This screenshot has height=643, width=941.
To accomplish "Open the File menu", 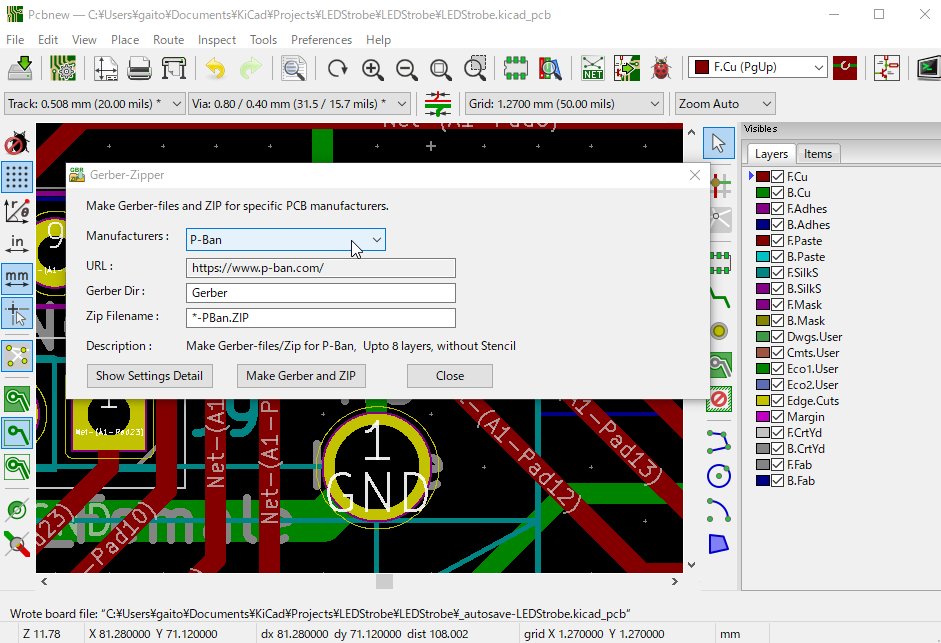I will pos(15,40).
